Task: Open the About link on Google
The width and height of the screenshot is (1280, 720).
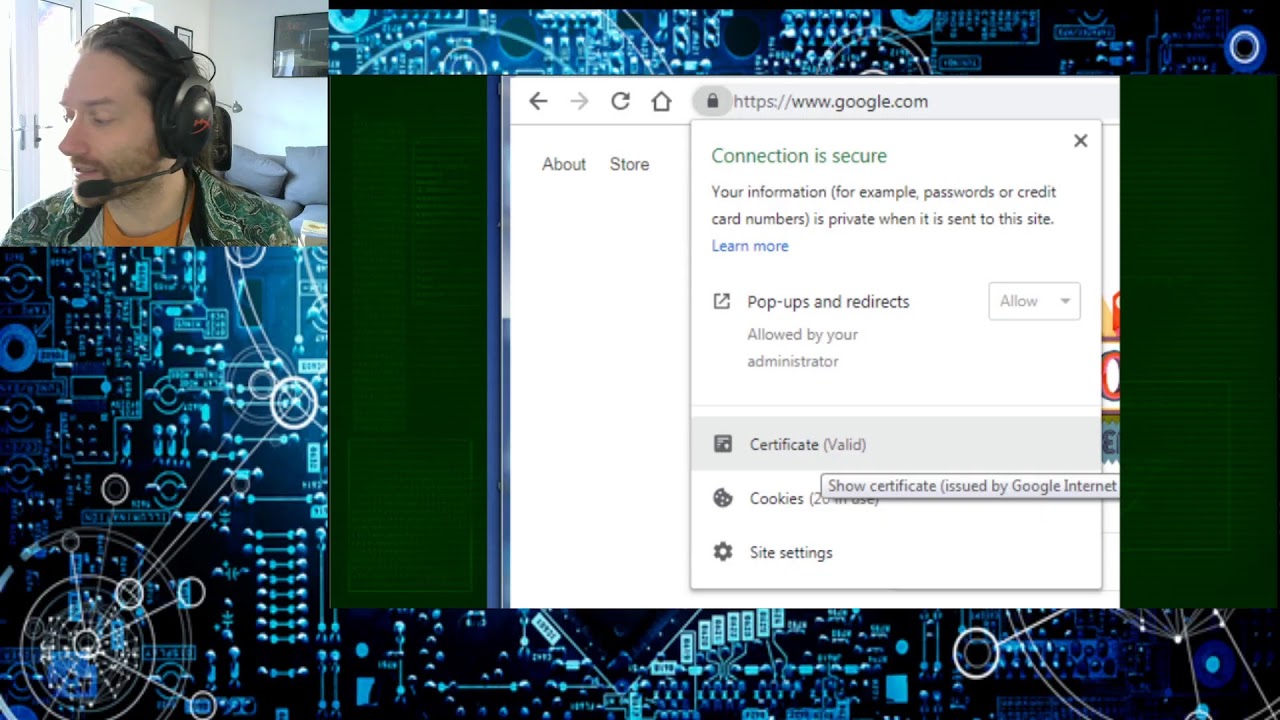Action: [x=564, y=164]
